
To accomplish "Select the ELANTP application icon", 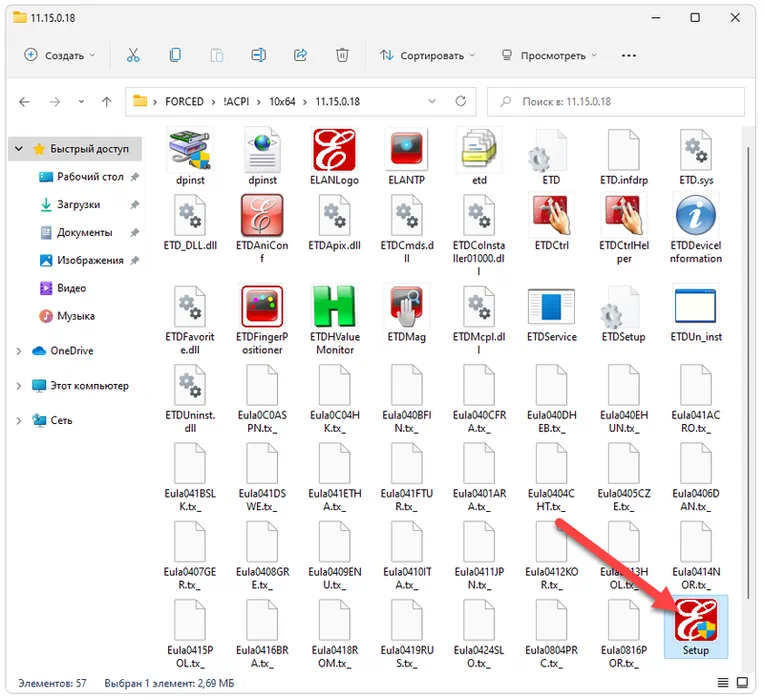I will 406,152.
